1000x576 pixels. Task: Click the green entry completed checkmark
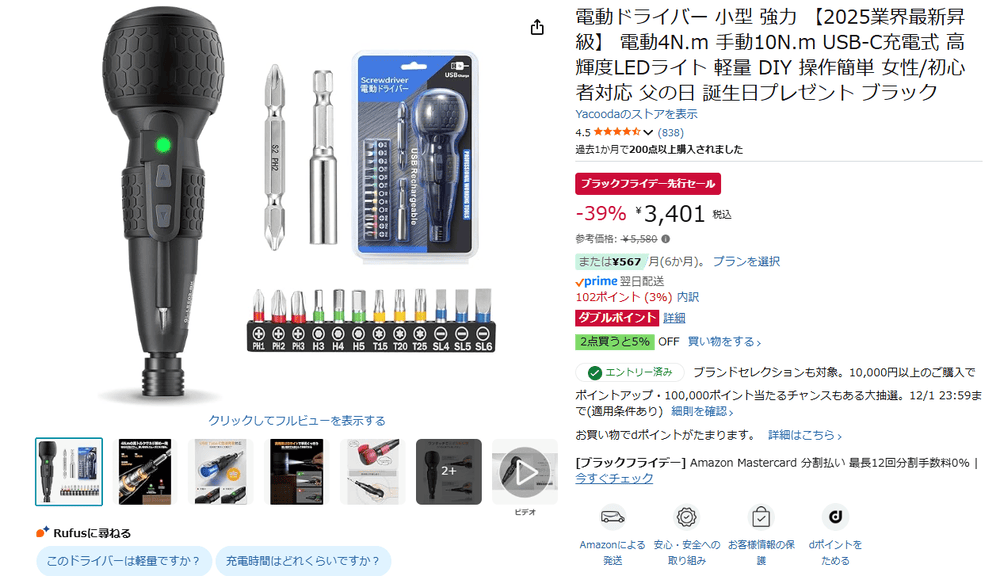[594, 373]
